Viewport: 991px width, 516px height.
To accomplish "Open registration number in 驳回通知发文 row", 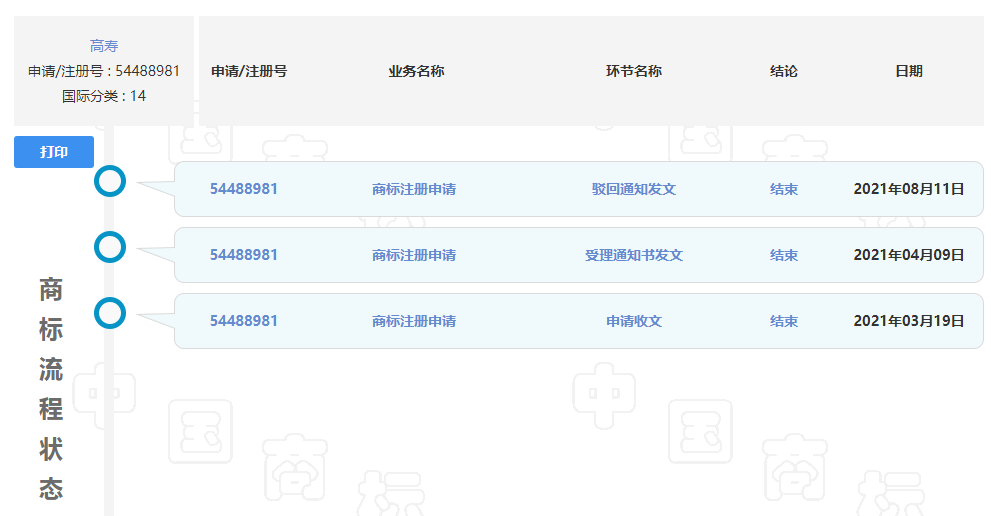I will (x=243, y=189).
